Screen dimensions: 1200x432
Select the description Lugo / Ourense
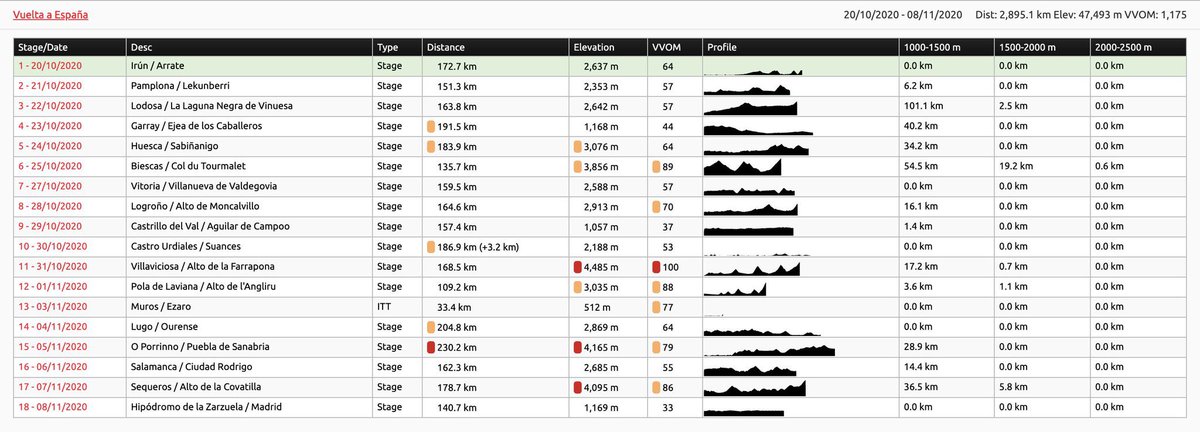pyautogui.click(x=162, y=328)
